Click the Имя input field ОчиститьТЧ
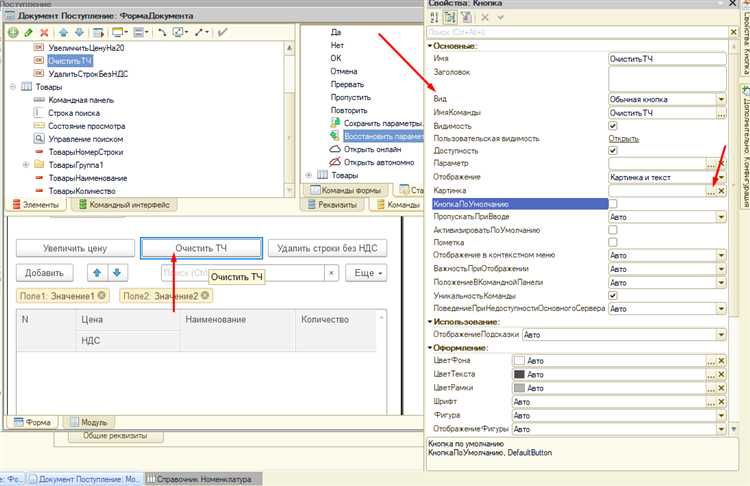Screen dimensions: 750x486 tap(667, 59)
